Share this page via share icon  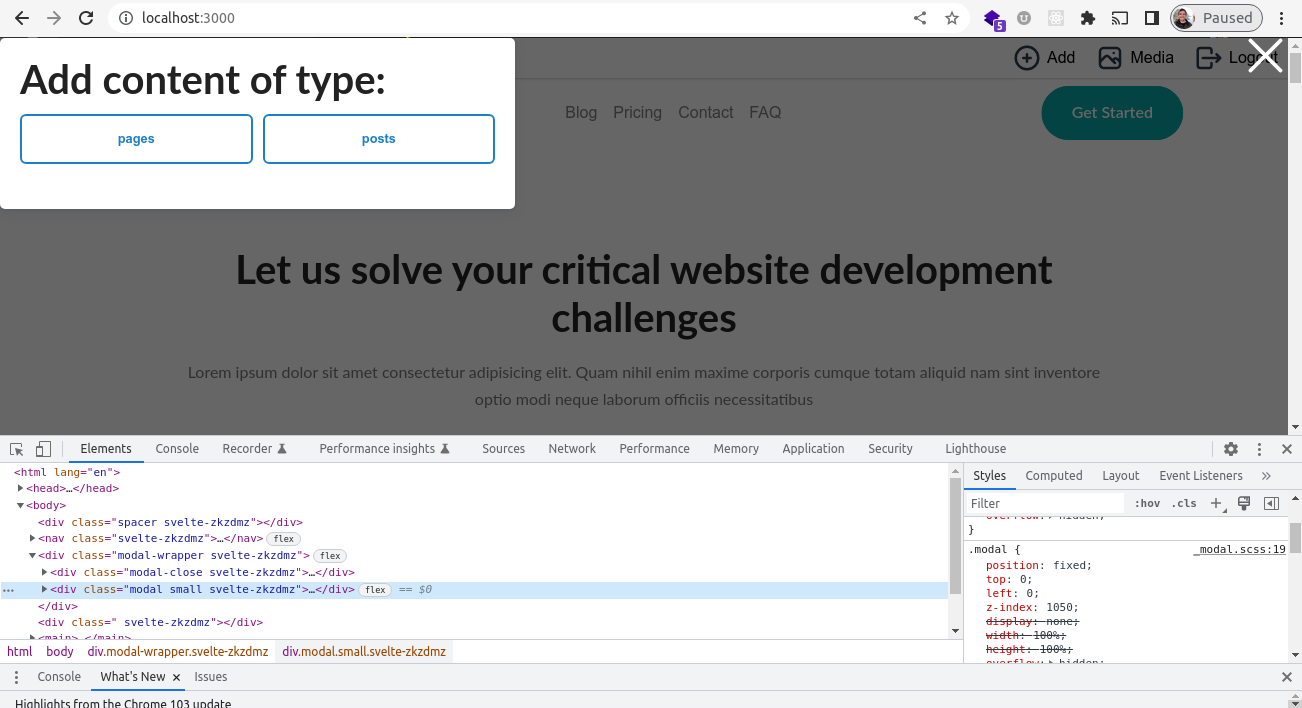[x=920, y=18]
